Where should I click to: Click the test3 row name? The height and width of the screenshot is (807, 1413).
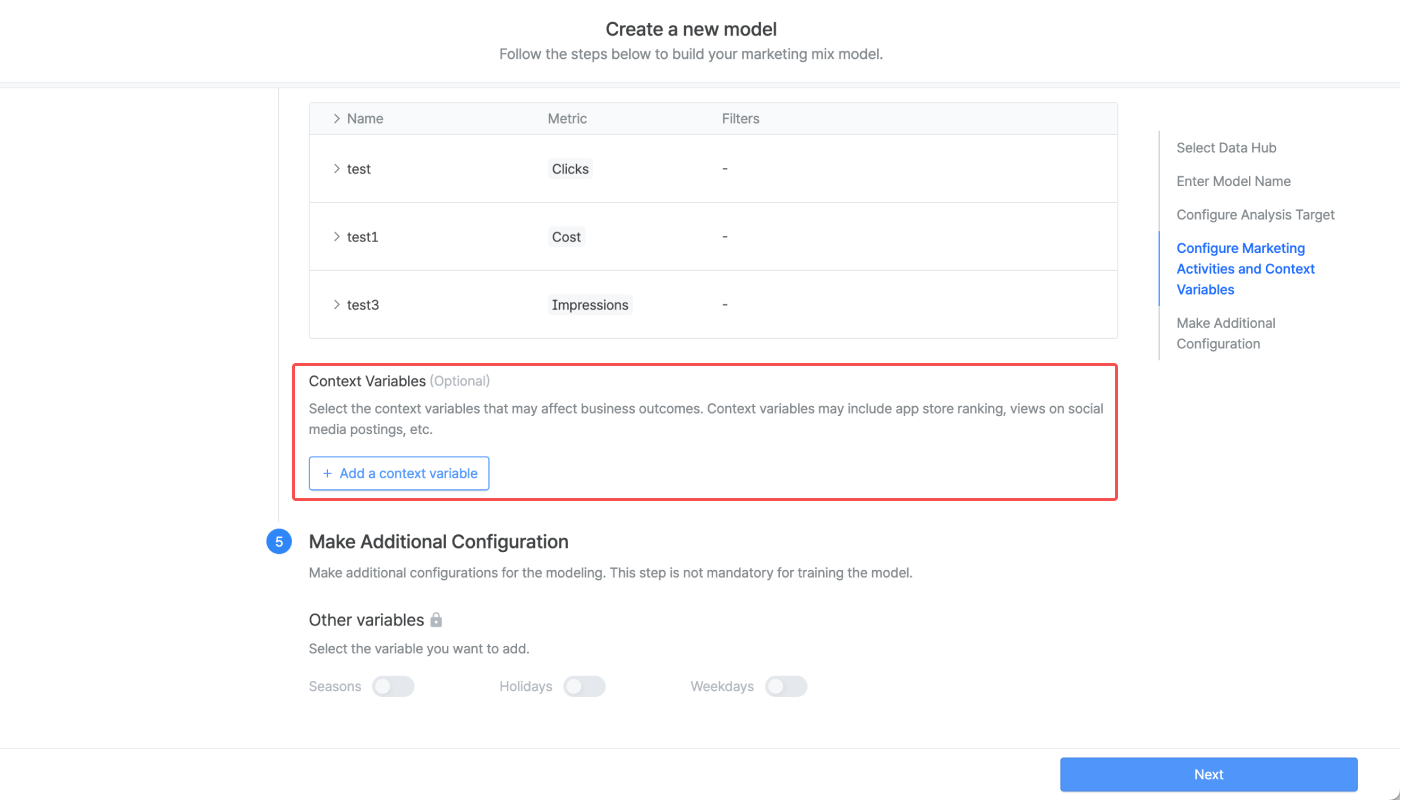click(363, 305)
